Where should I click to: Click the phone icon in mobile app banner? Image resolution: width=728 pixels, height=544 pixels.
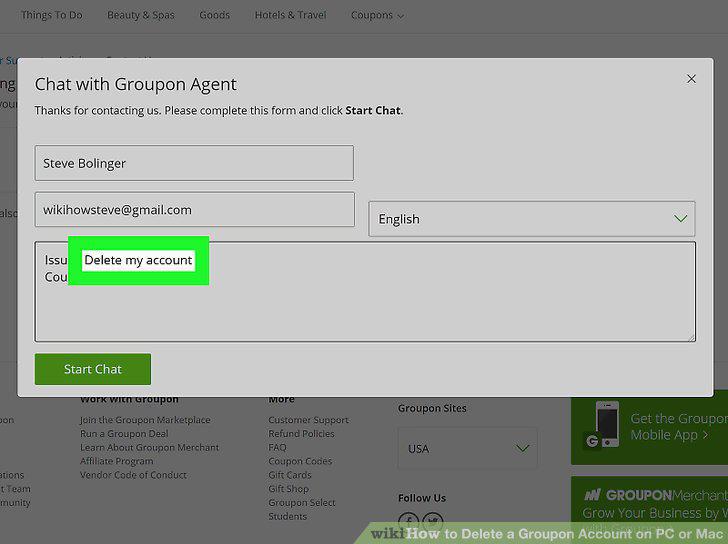tap(607, 424)
